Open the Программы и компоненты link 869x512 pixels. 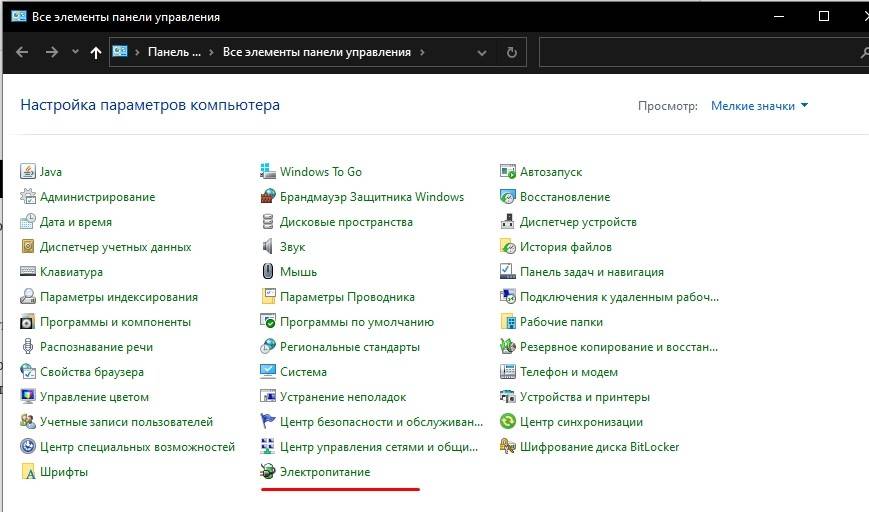click(115, 322)
